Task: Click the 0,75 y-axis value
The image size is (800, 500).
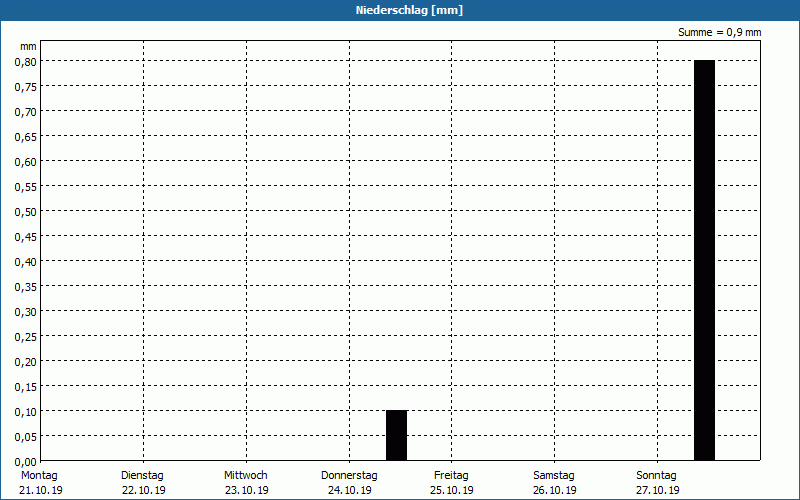Action: [x=26, y=87]
